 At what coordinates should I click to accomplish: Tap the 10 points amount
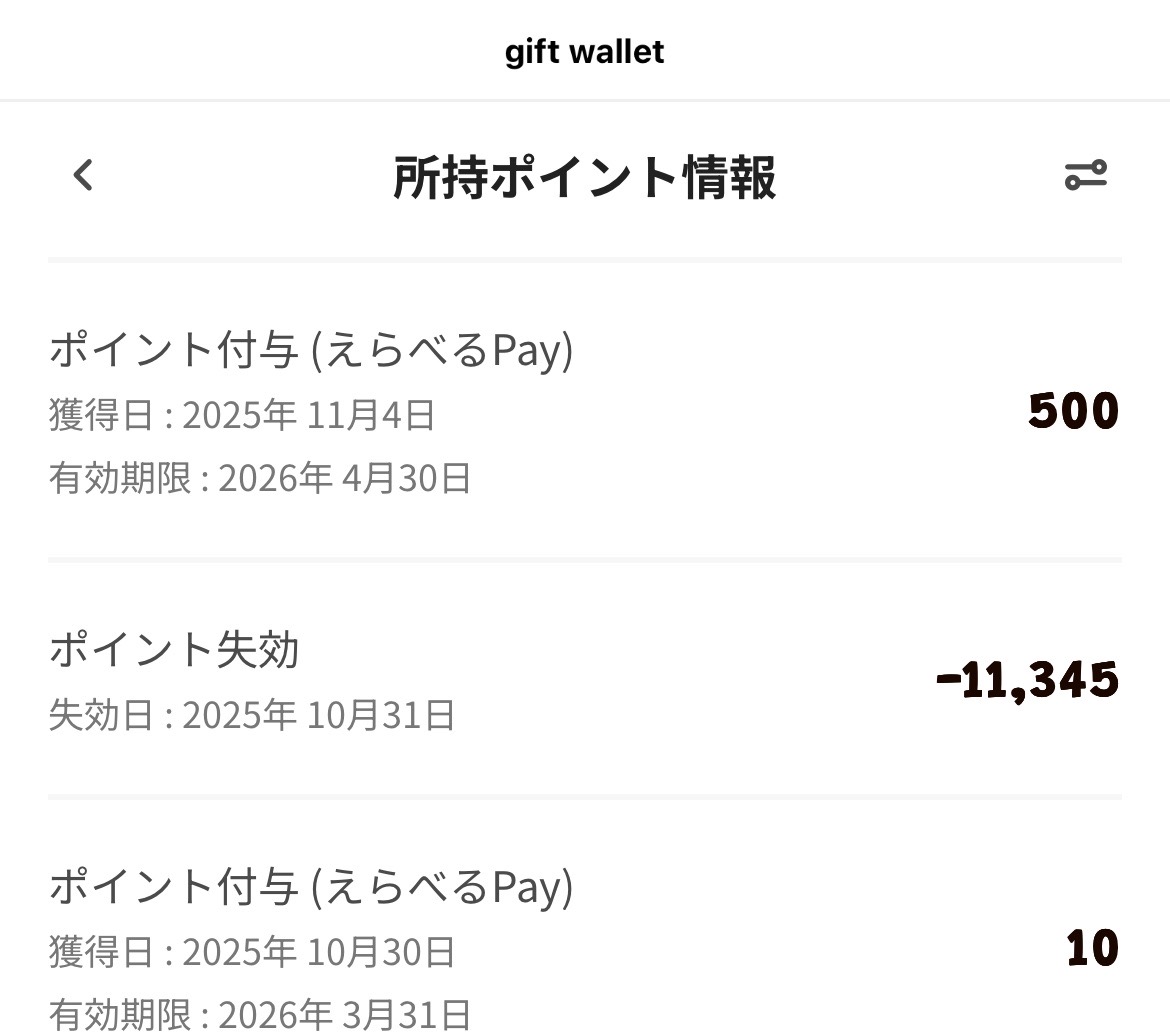1092,949
